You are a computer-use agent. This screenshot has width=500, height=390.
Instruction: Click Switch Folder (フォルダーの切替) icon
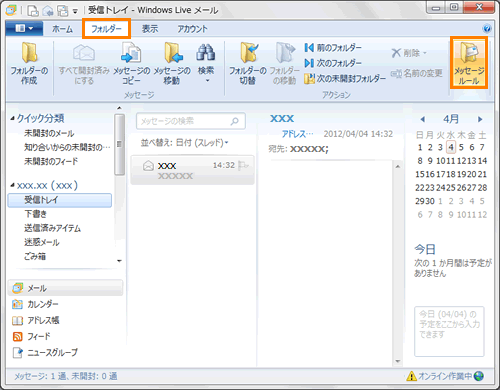pyautogui.click(x=248, y=63)
